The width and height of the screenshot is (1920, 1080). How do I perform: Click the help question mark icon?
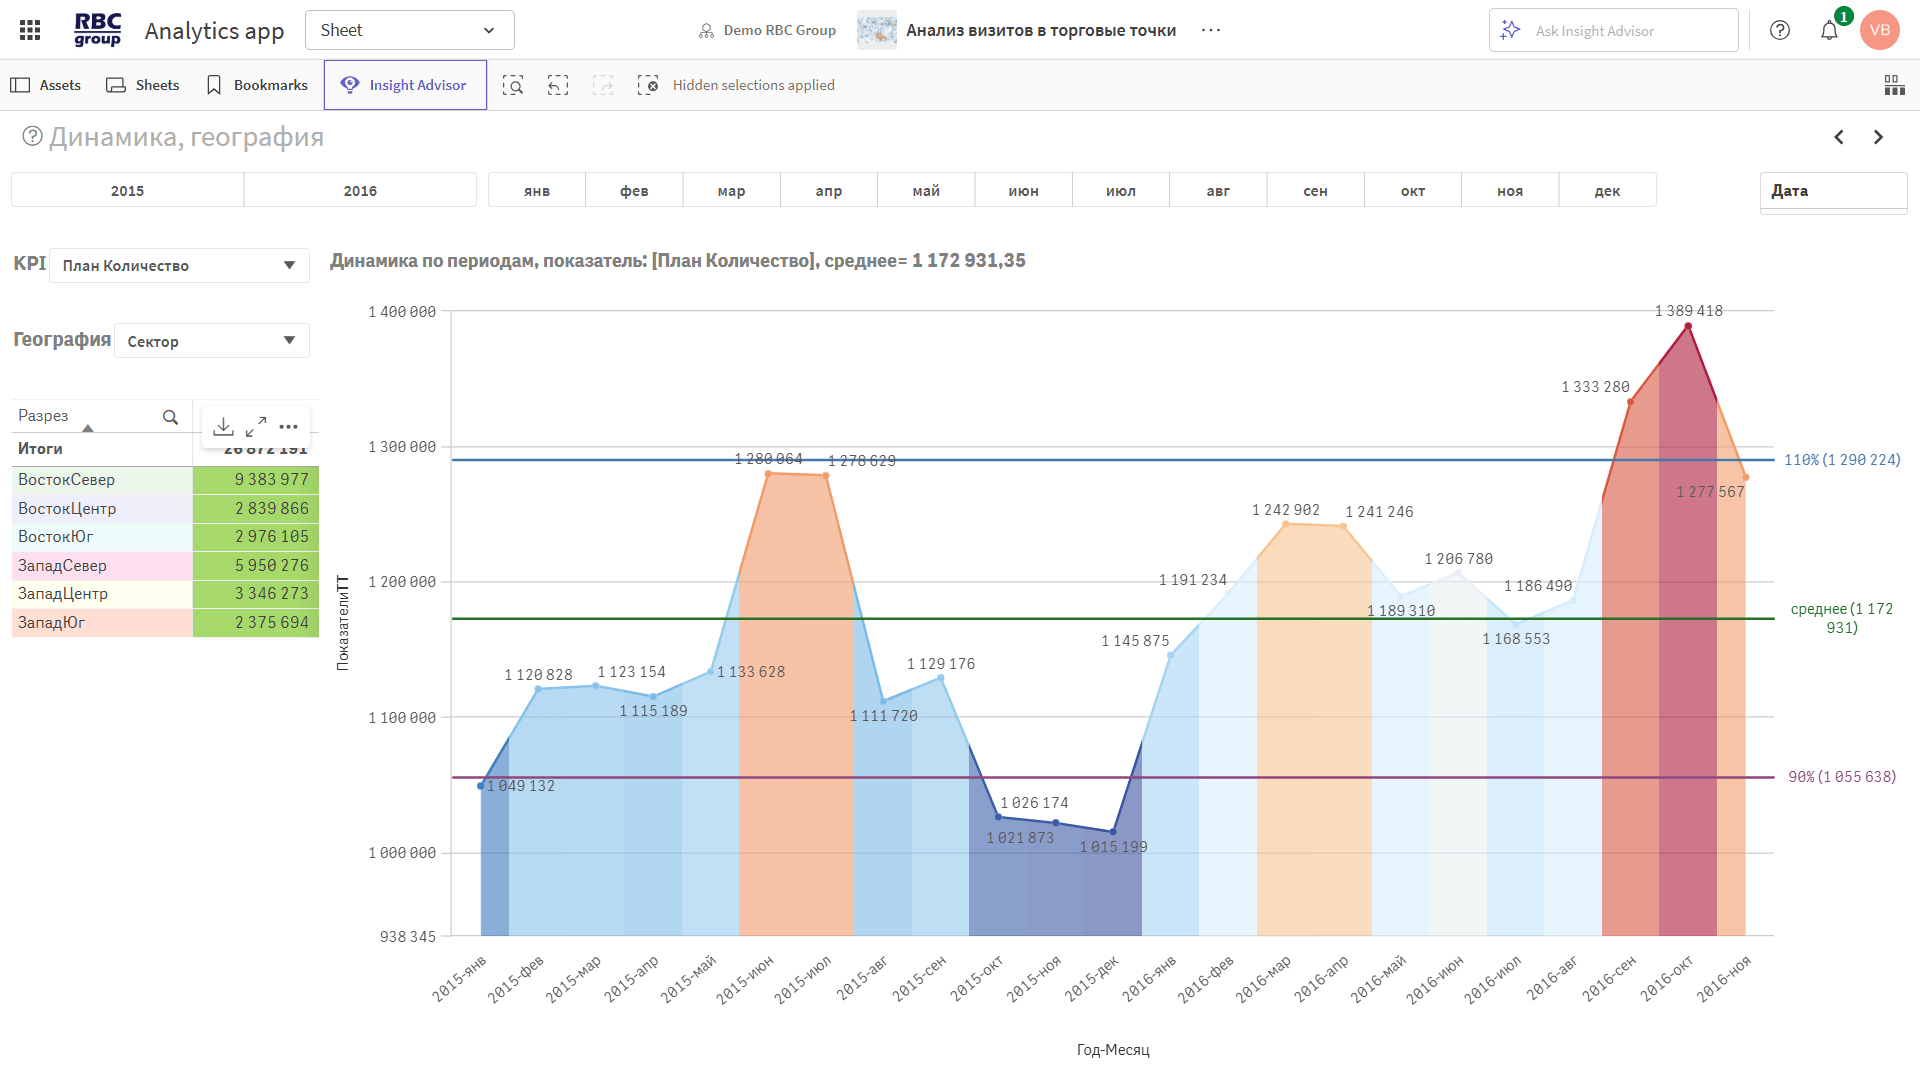tap(1780, 30)
